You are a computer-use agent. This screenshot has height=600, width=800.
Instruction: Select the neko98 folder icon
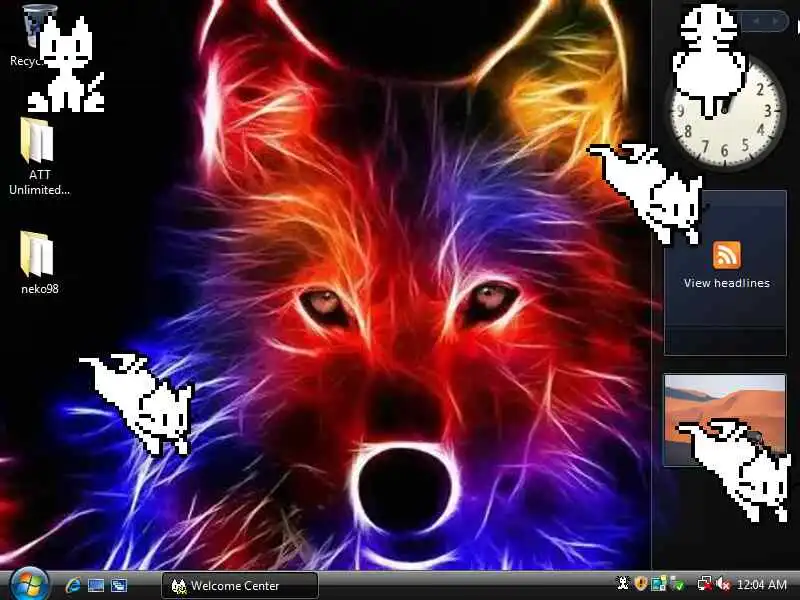point(37,254)
